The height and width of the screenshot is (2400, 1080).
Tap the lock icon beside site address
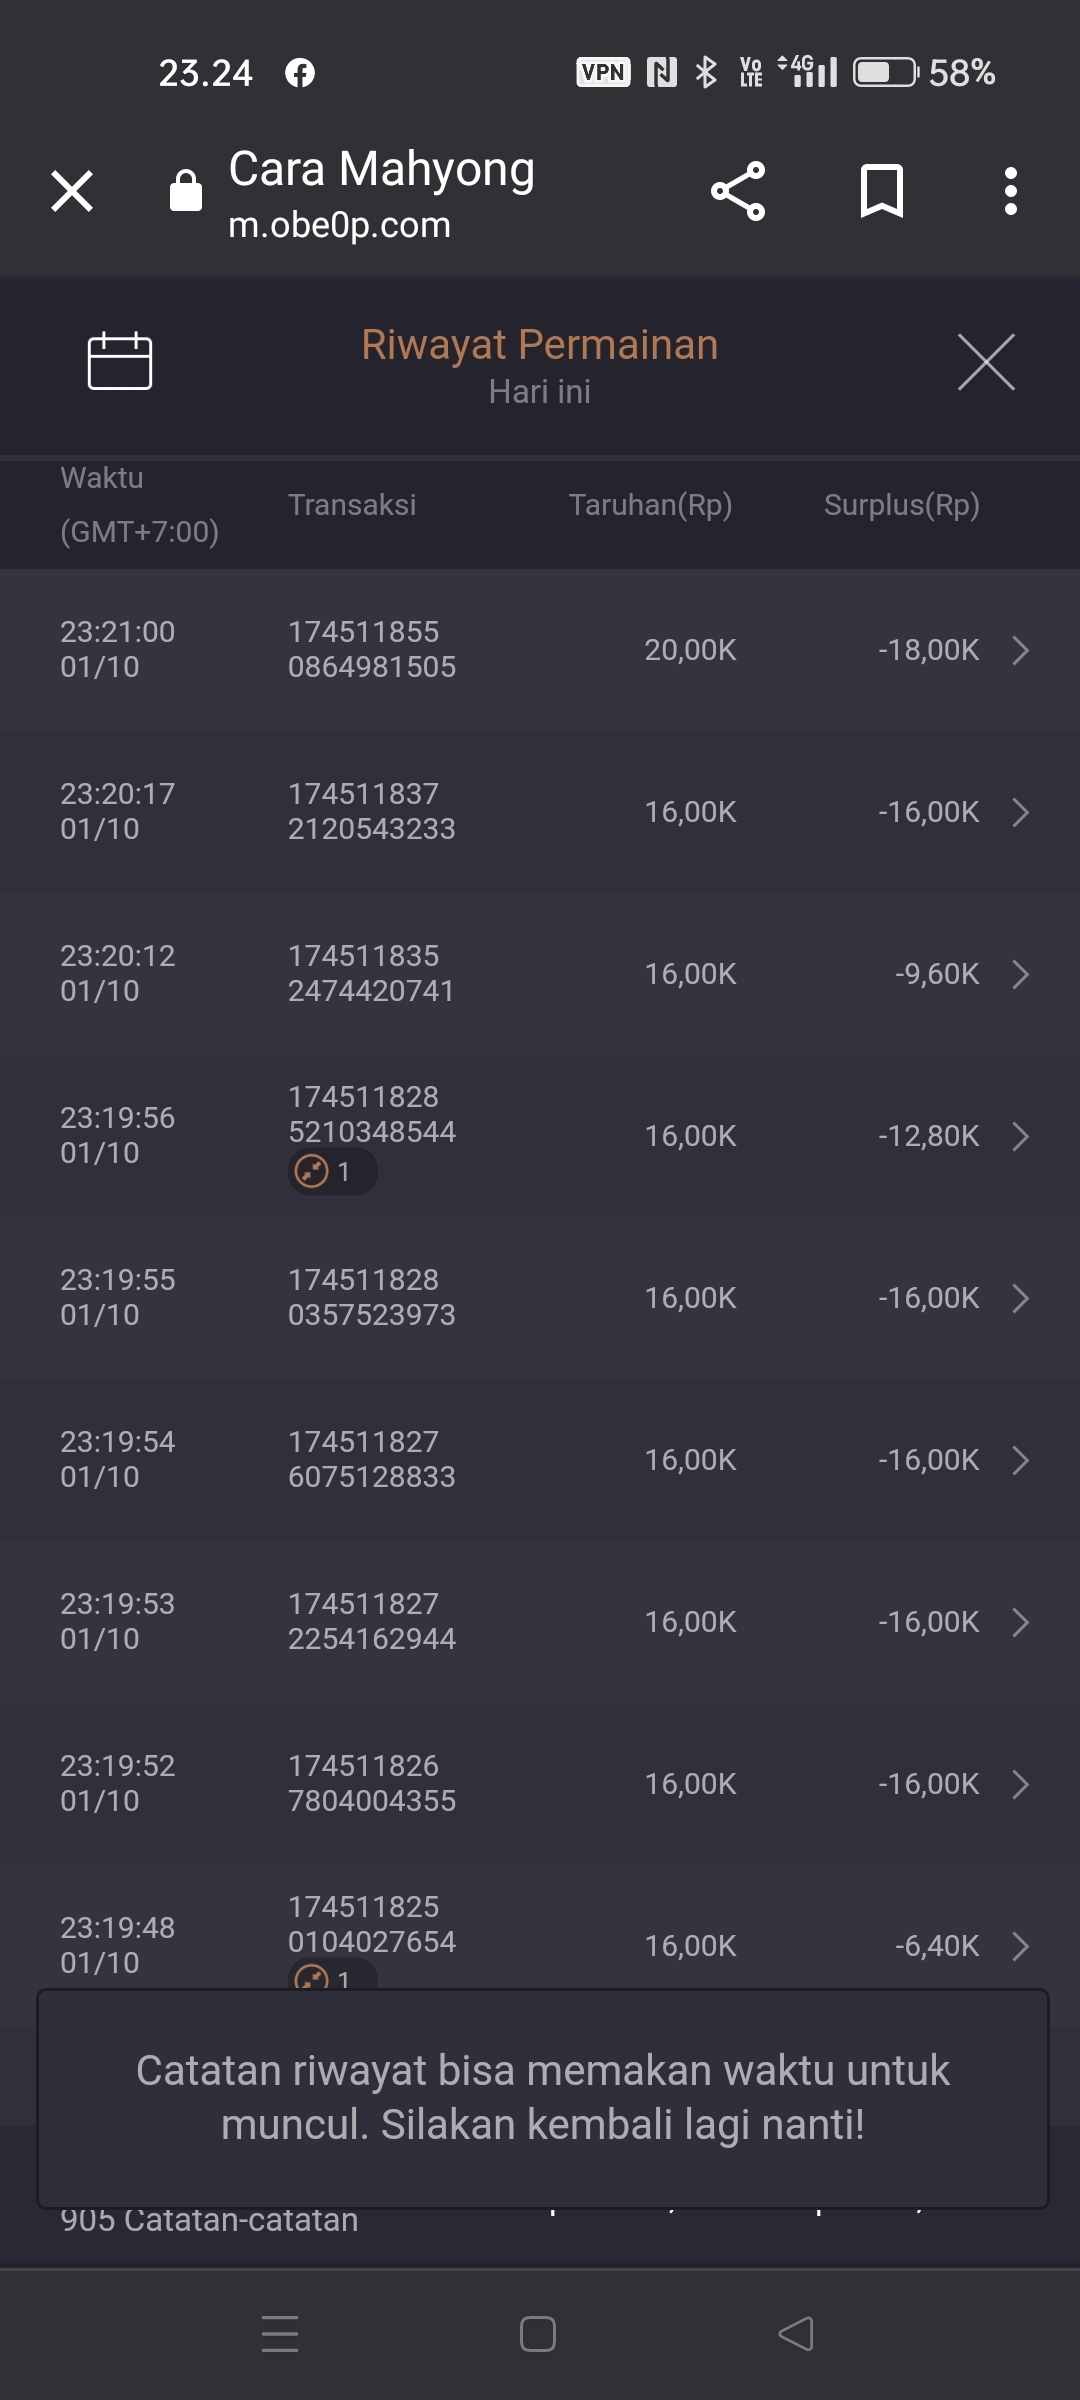click(186, 190)
